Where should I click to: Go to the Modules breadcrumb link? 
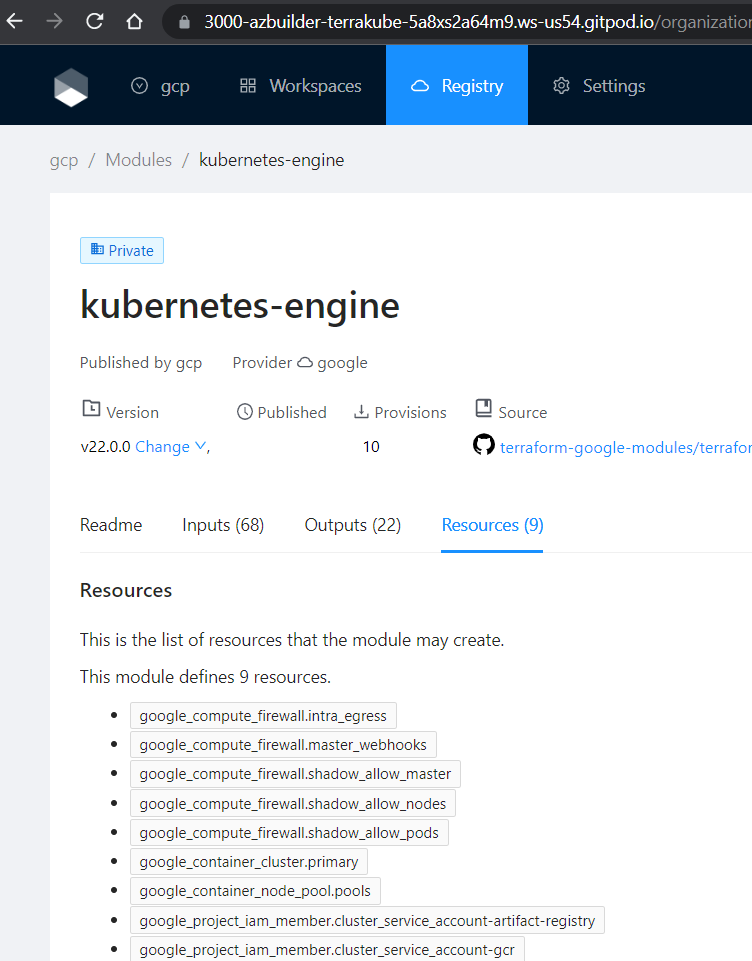pos(139,160)
